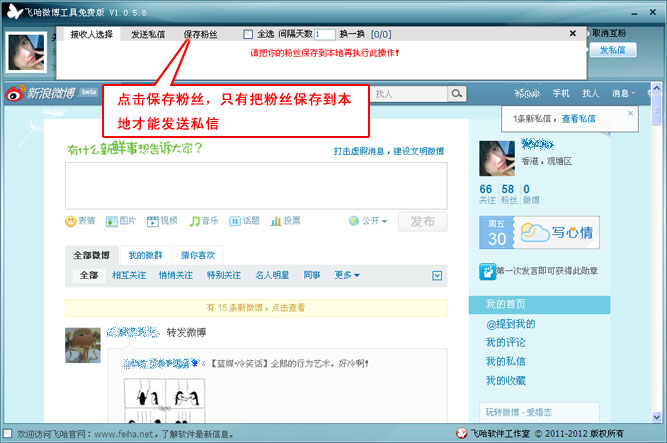
Task: Add a picture with 图片
Action: 121,221
